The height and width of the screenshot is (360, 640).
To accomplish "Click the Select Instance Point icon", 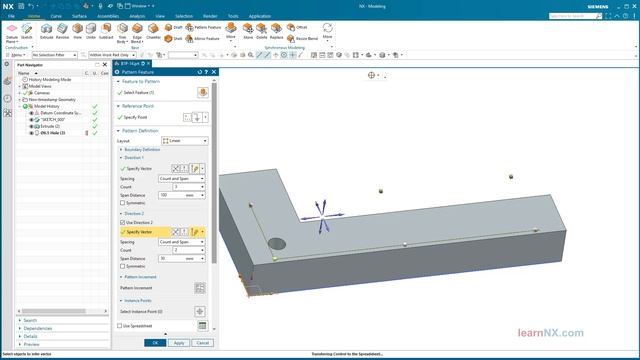I will point(200,311).
